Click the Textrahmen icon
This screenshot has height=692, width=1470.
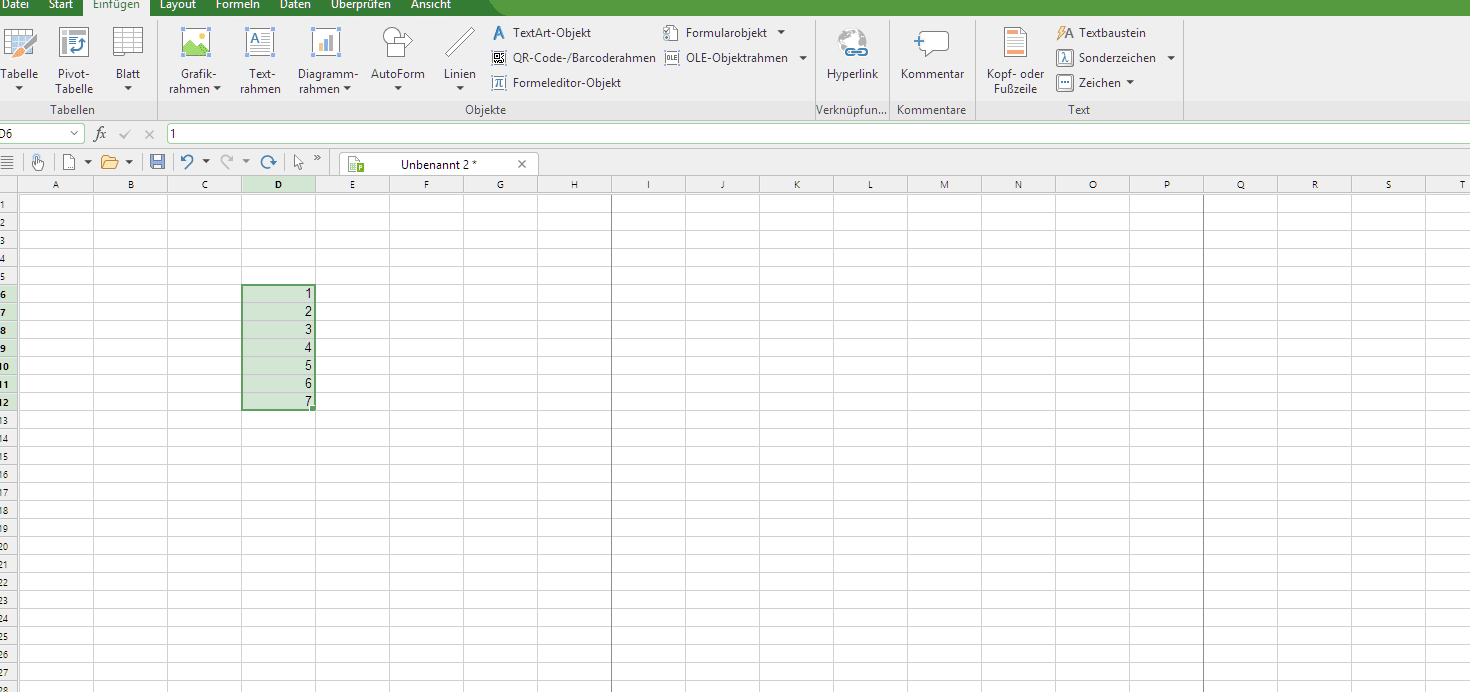[x=260, y=59]
